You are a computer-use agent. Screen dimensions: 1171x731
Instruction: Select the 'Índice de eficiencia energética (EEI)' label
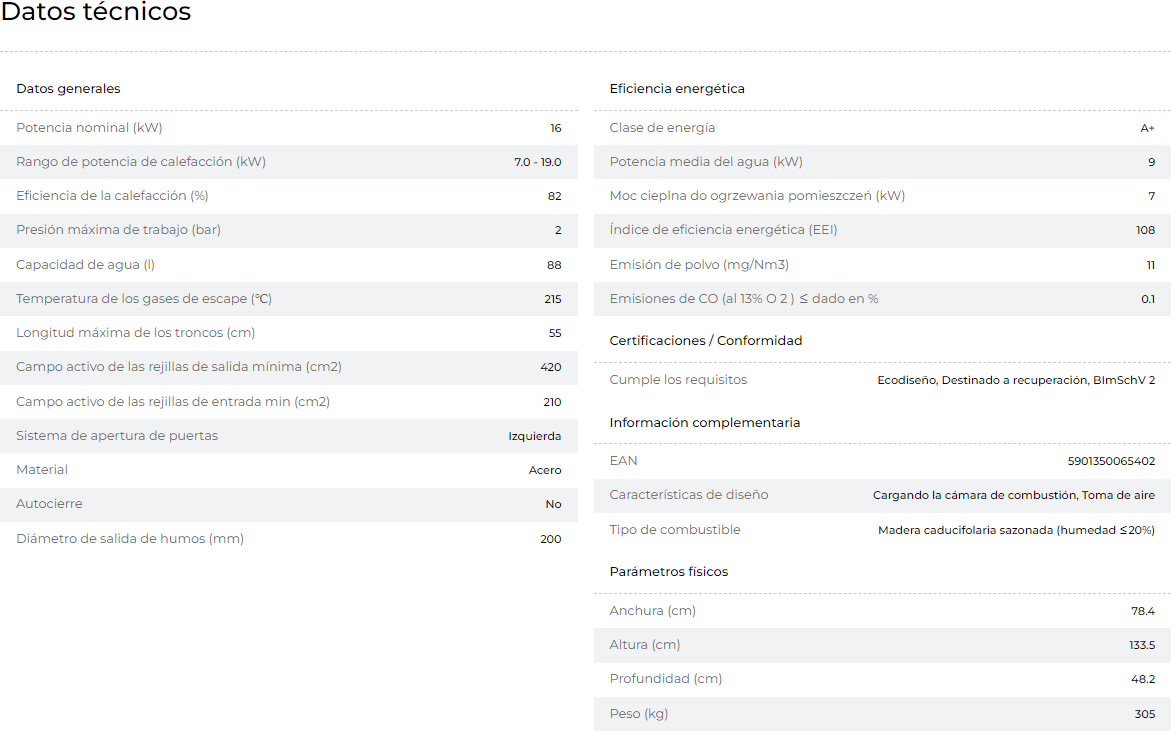point(723,230)
